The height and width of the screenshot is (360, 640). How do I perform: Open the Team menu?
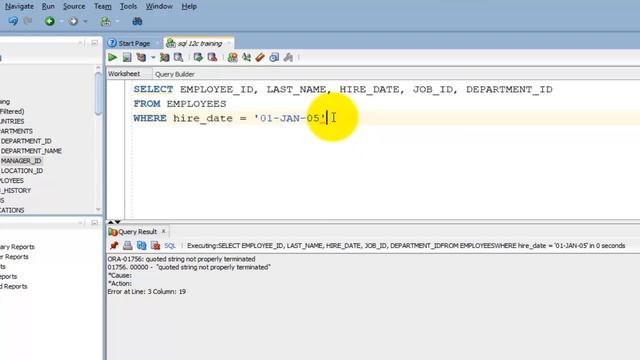[102, 7]
